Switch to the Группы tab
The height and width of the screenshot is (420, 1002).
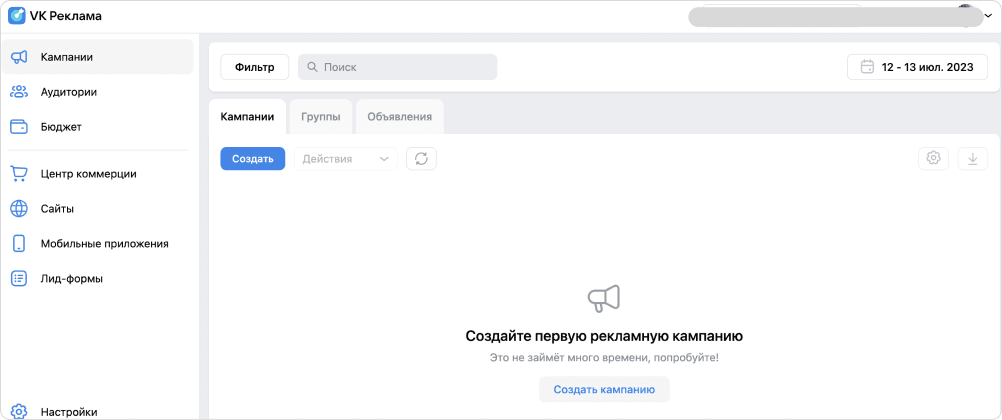pyautogui.click(x=320, y=117)
